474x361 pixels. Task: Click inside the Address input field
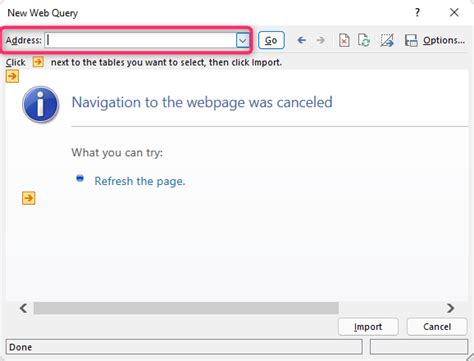[x=140, y=40]
